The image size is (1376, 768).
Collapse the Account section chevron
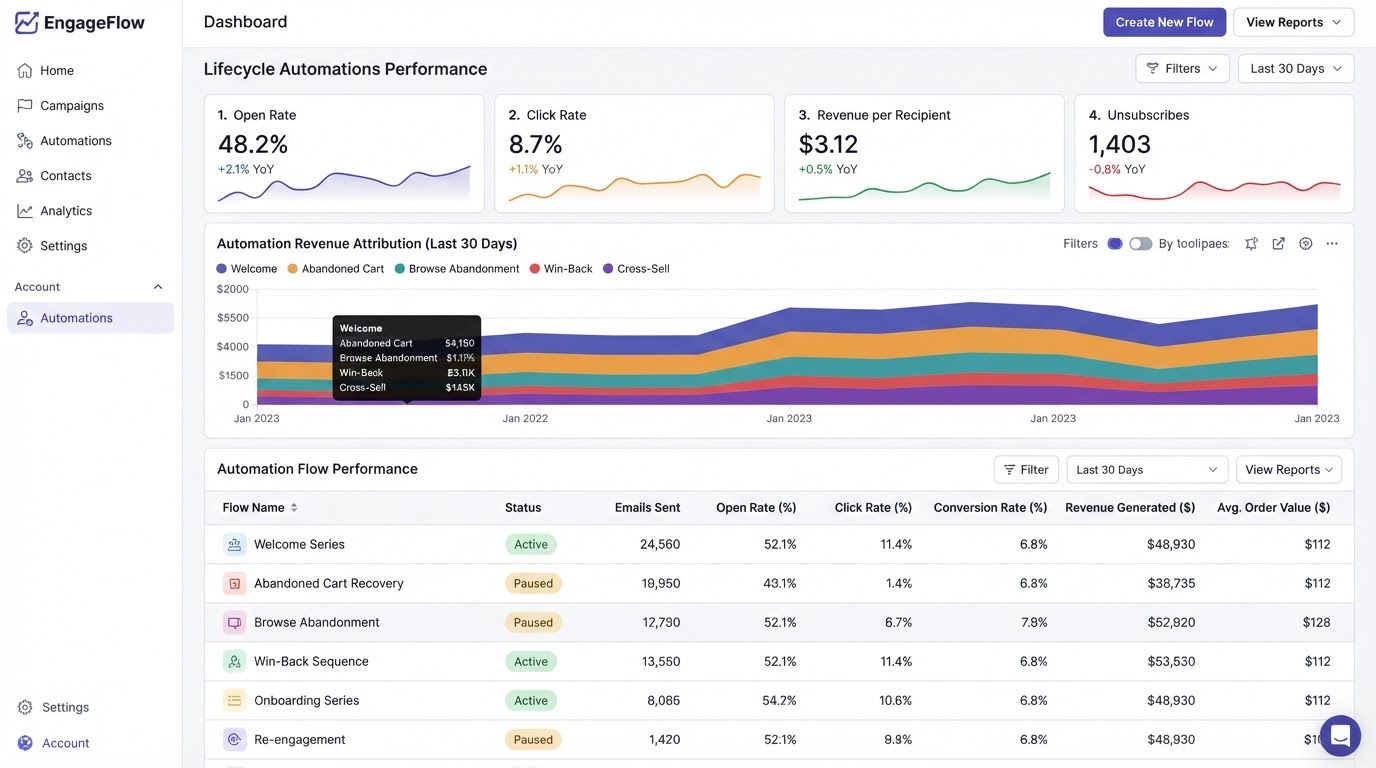pyautogui.click(x=158, y=287)
